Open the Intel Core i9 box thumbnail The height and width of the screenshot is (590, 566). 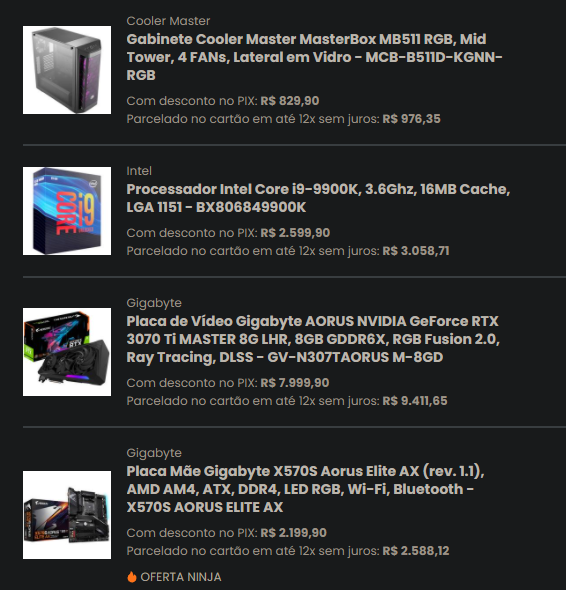67,211
